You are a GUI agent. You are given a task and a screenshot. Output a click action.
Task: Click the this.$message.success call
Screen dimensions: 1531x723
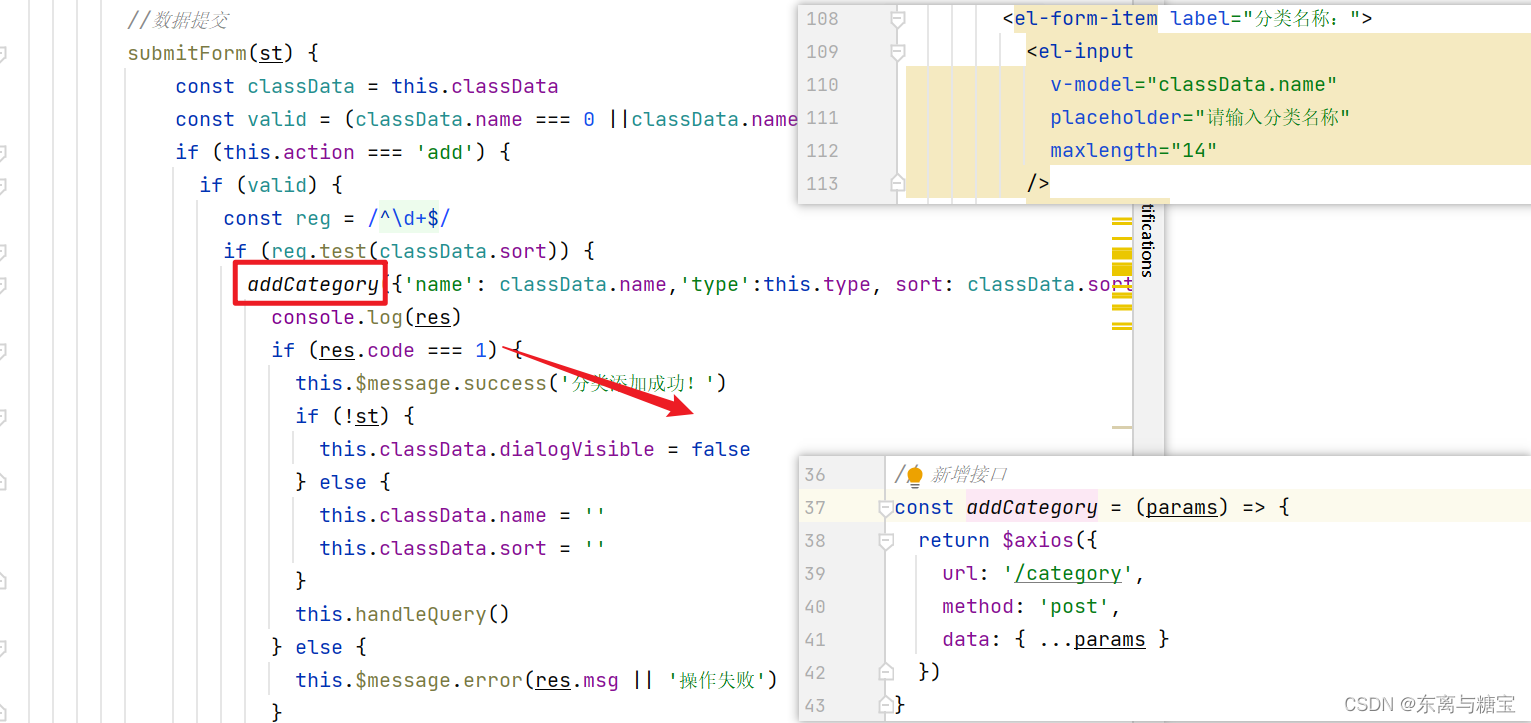click(510, 383)
